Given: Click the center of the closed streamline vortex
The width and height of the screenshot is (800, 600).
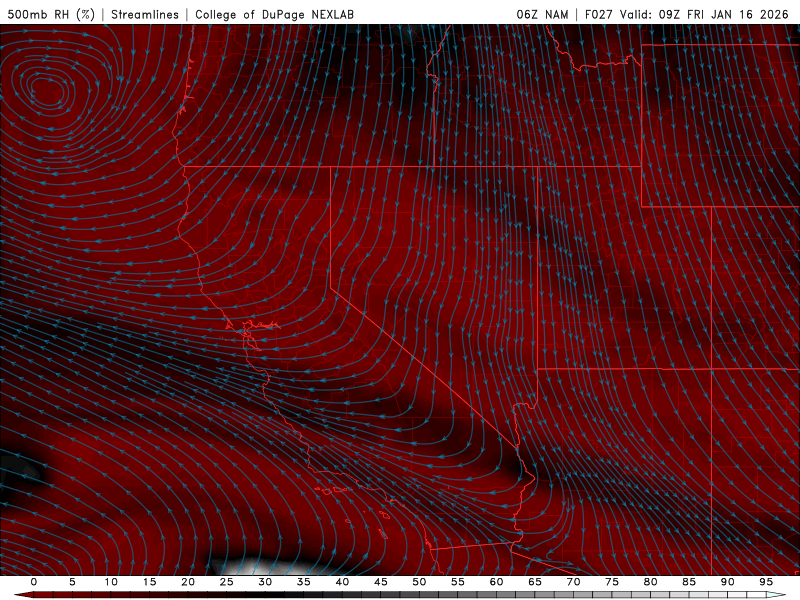Looking at the screenshot, I should pyautogui.click(x=50, y=90).
